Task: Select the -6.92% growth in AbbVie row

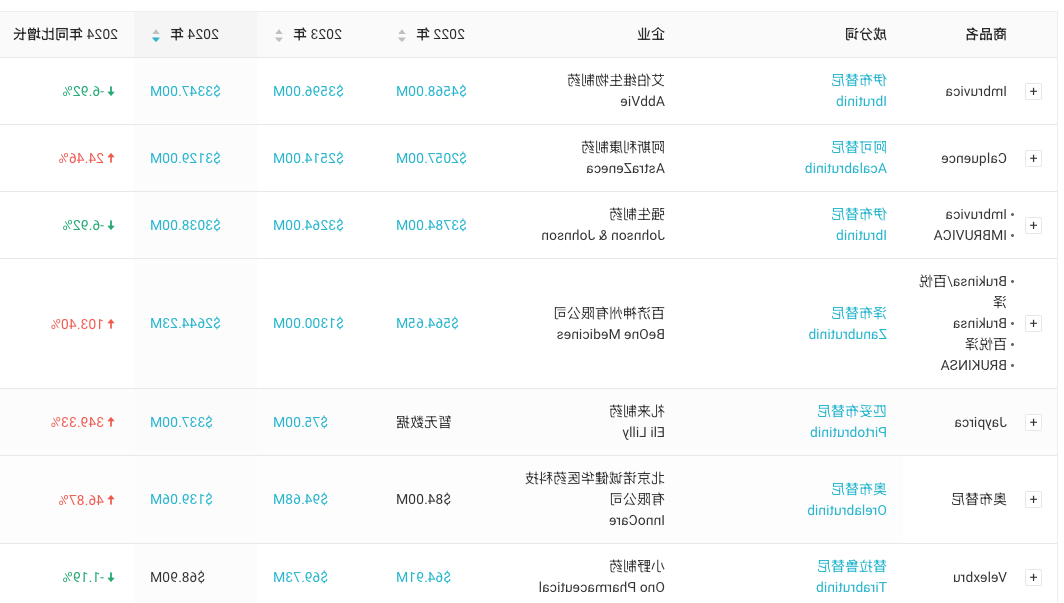Action: point(89,92)
